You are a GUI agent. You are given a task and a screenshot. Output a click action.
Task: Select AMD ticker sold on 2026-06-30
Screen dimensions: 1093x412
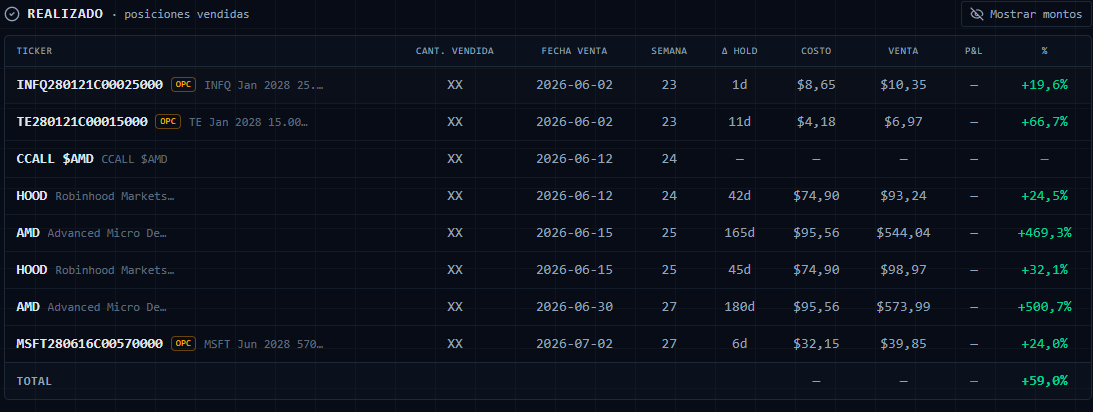pos(28,307)
